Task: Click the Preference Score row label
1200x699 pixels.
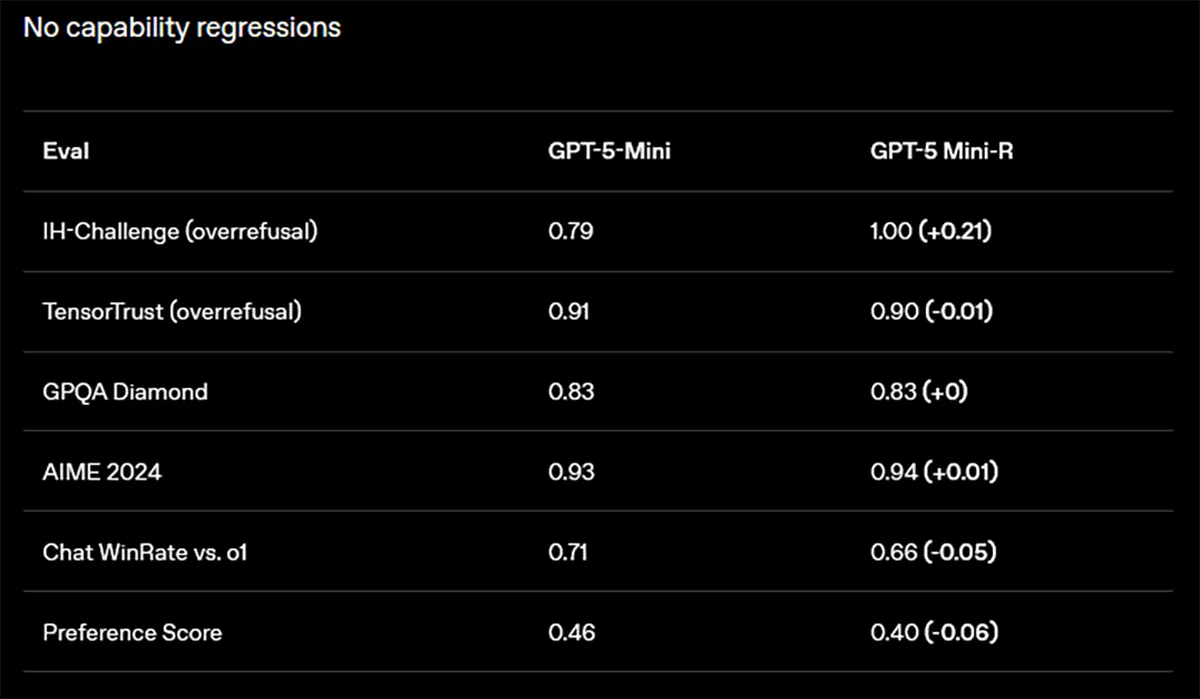Action: pos(132,632)
